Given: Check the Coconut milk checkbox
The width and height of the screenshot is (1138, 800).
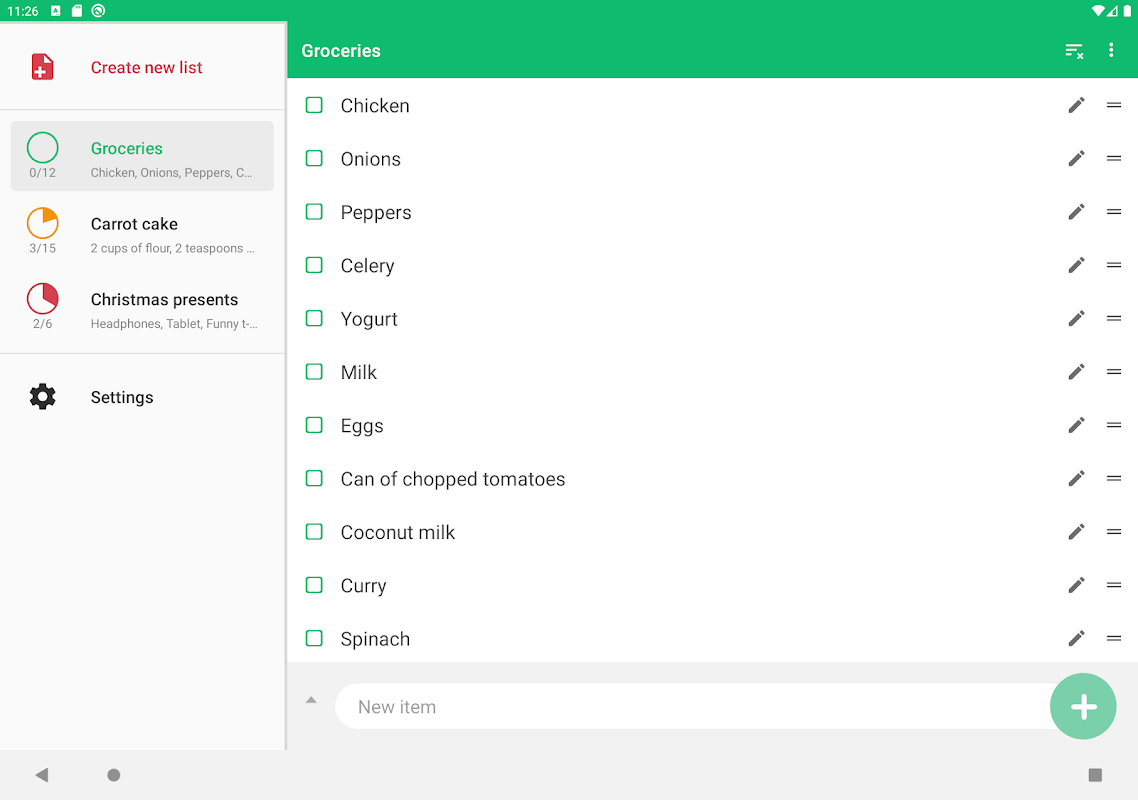Looking at the screenshot, I should pos(314,532).
